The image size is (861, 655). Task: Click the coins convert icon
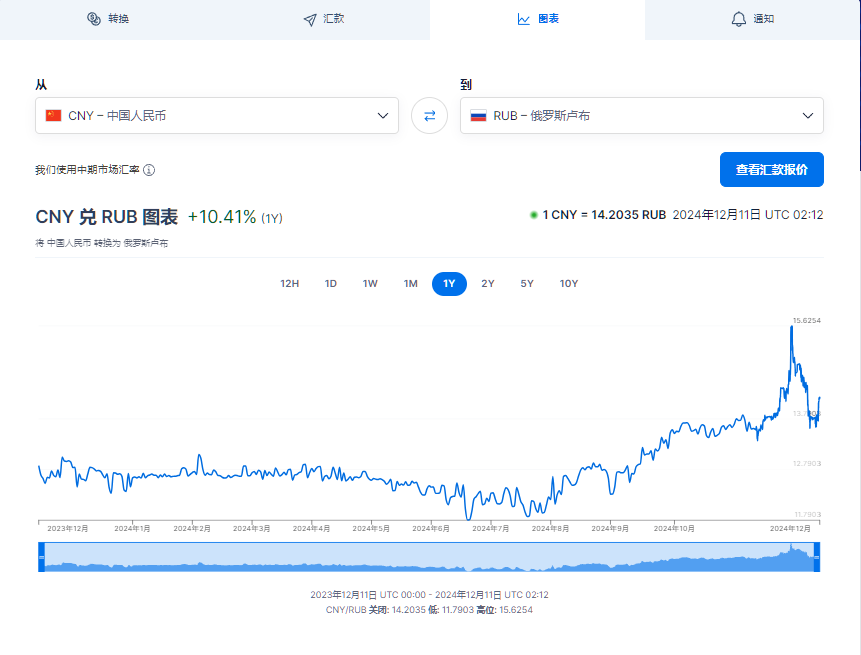[94, 19]
